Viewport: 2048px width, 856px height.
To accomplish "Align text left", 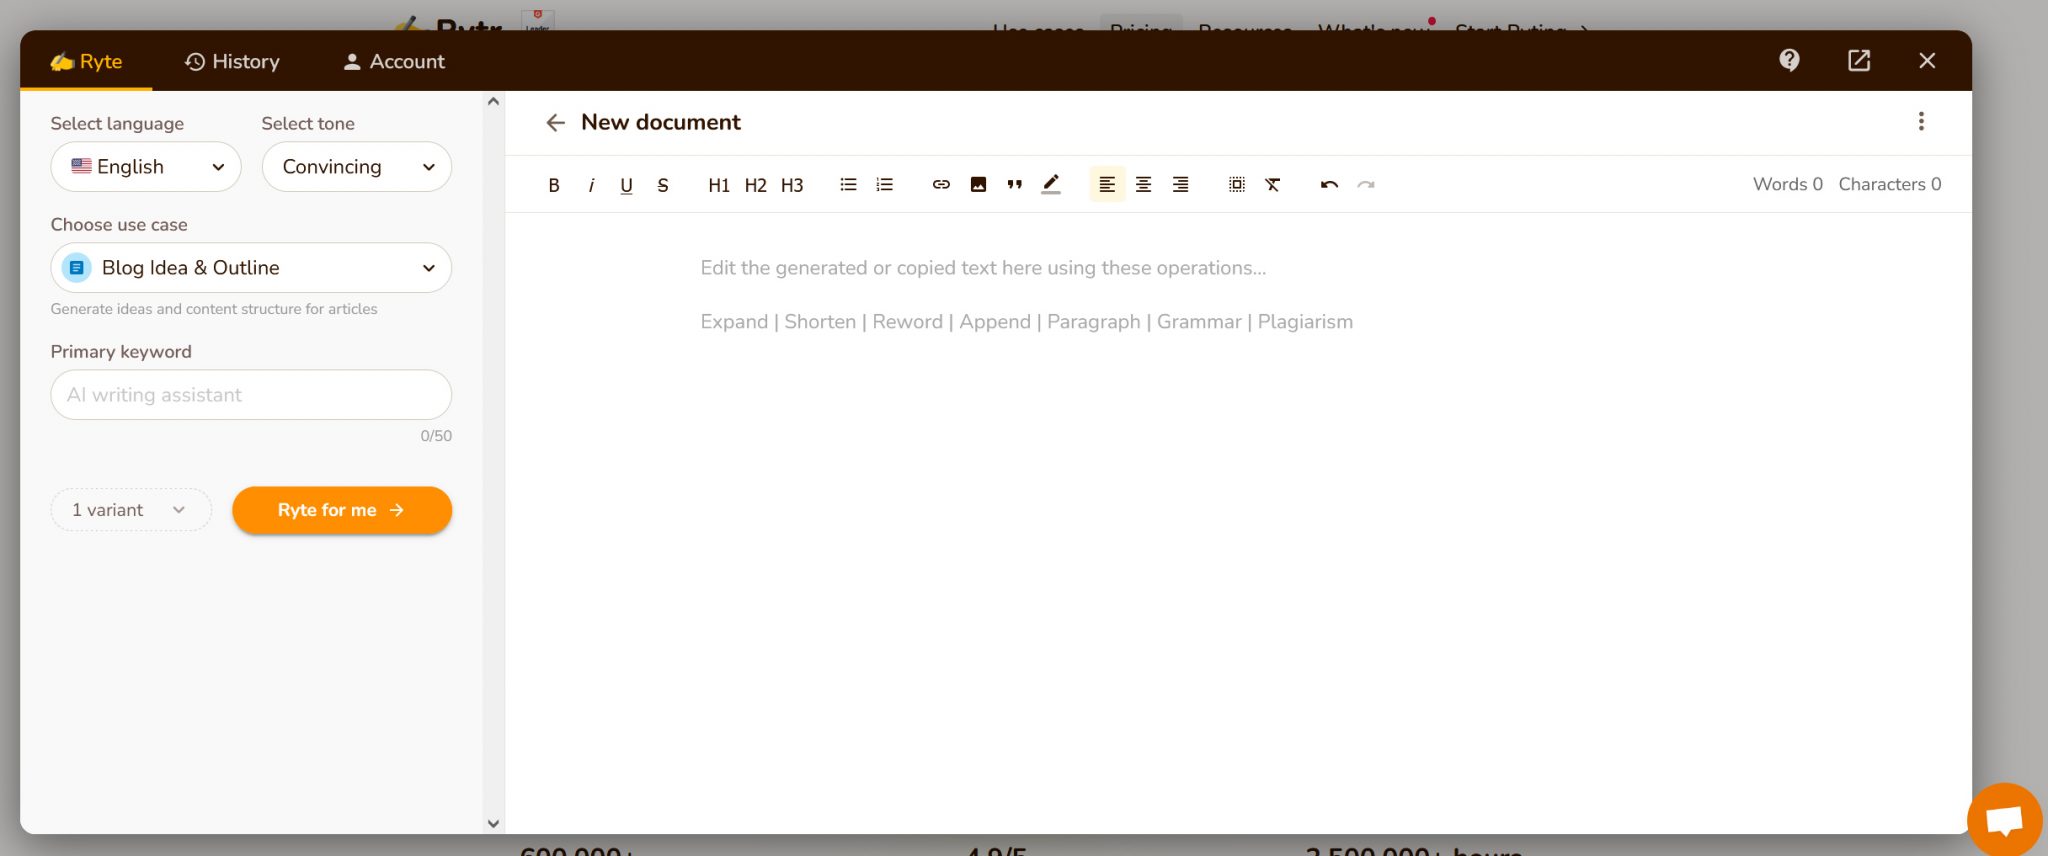I will 1107,184.
